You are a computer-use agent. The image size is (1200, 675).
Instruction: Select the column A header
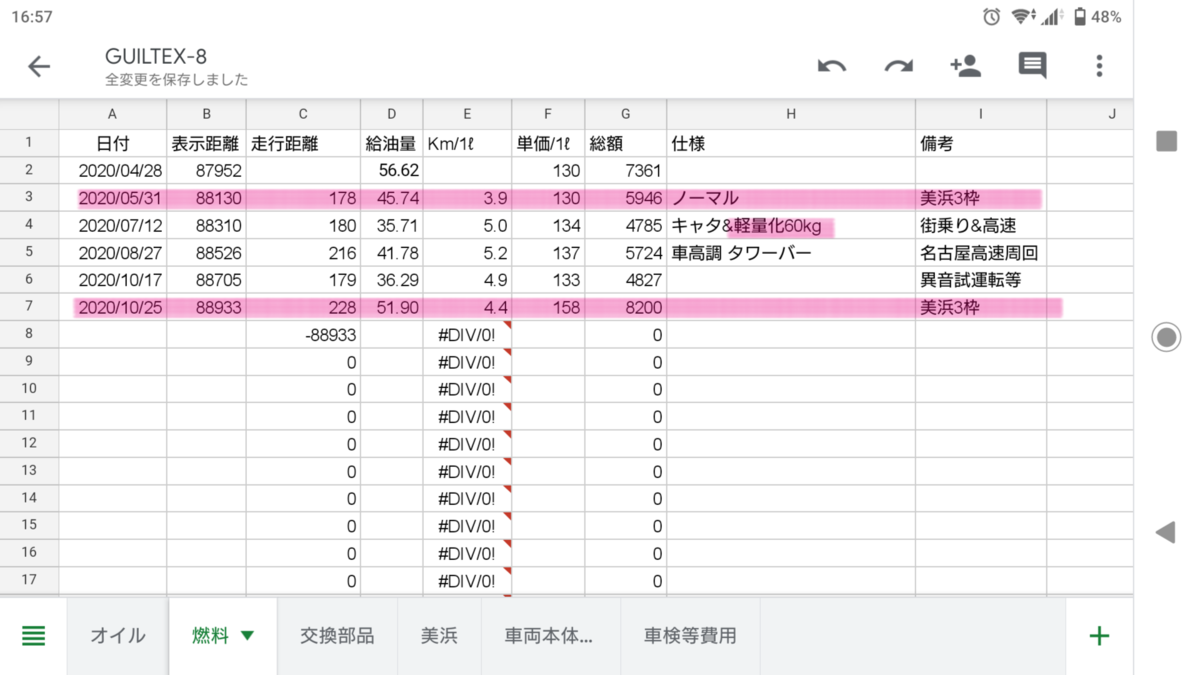pos(113,114)
